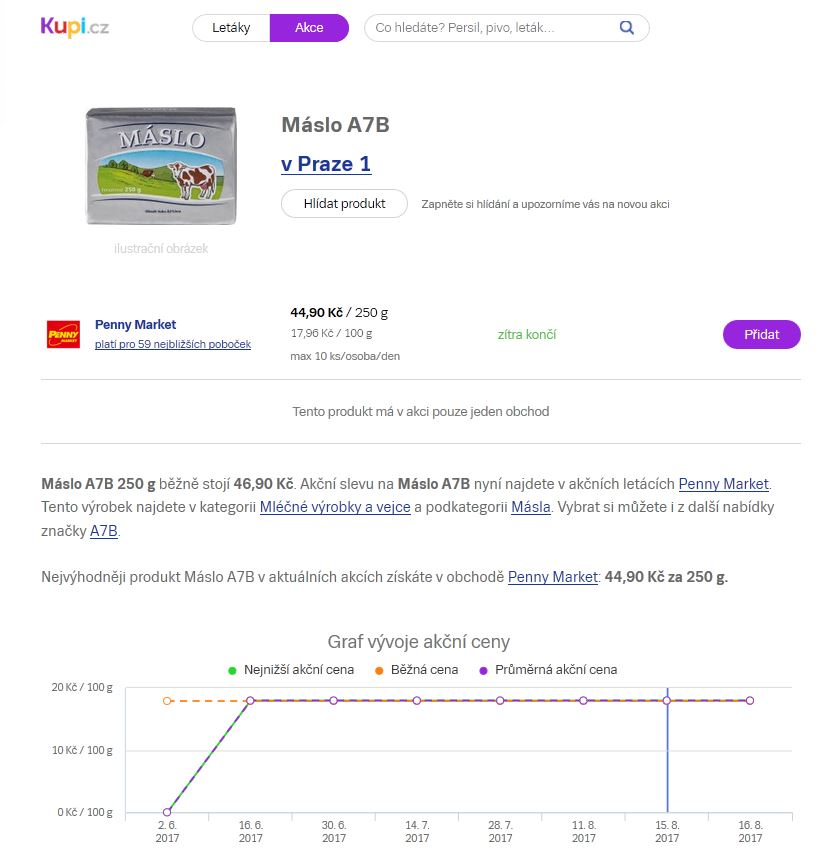Select the chart point at 16. 8. 2017
The width and height of the screenshot is (819, 866).
click(x=750, y=700)
